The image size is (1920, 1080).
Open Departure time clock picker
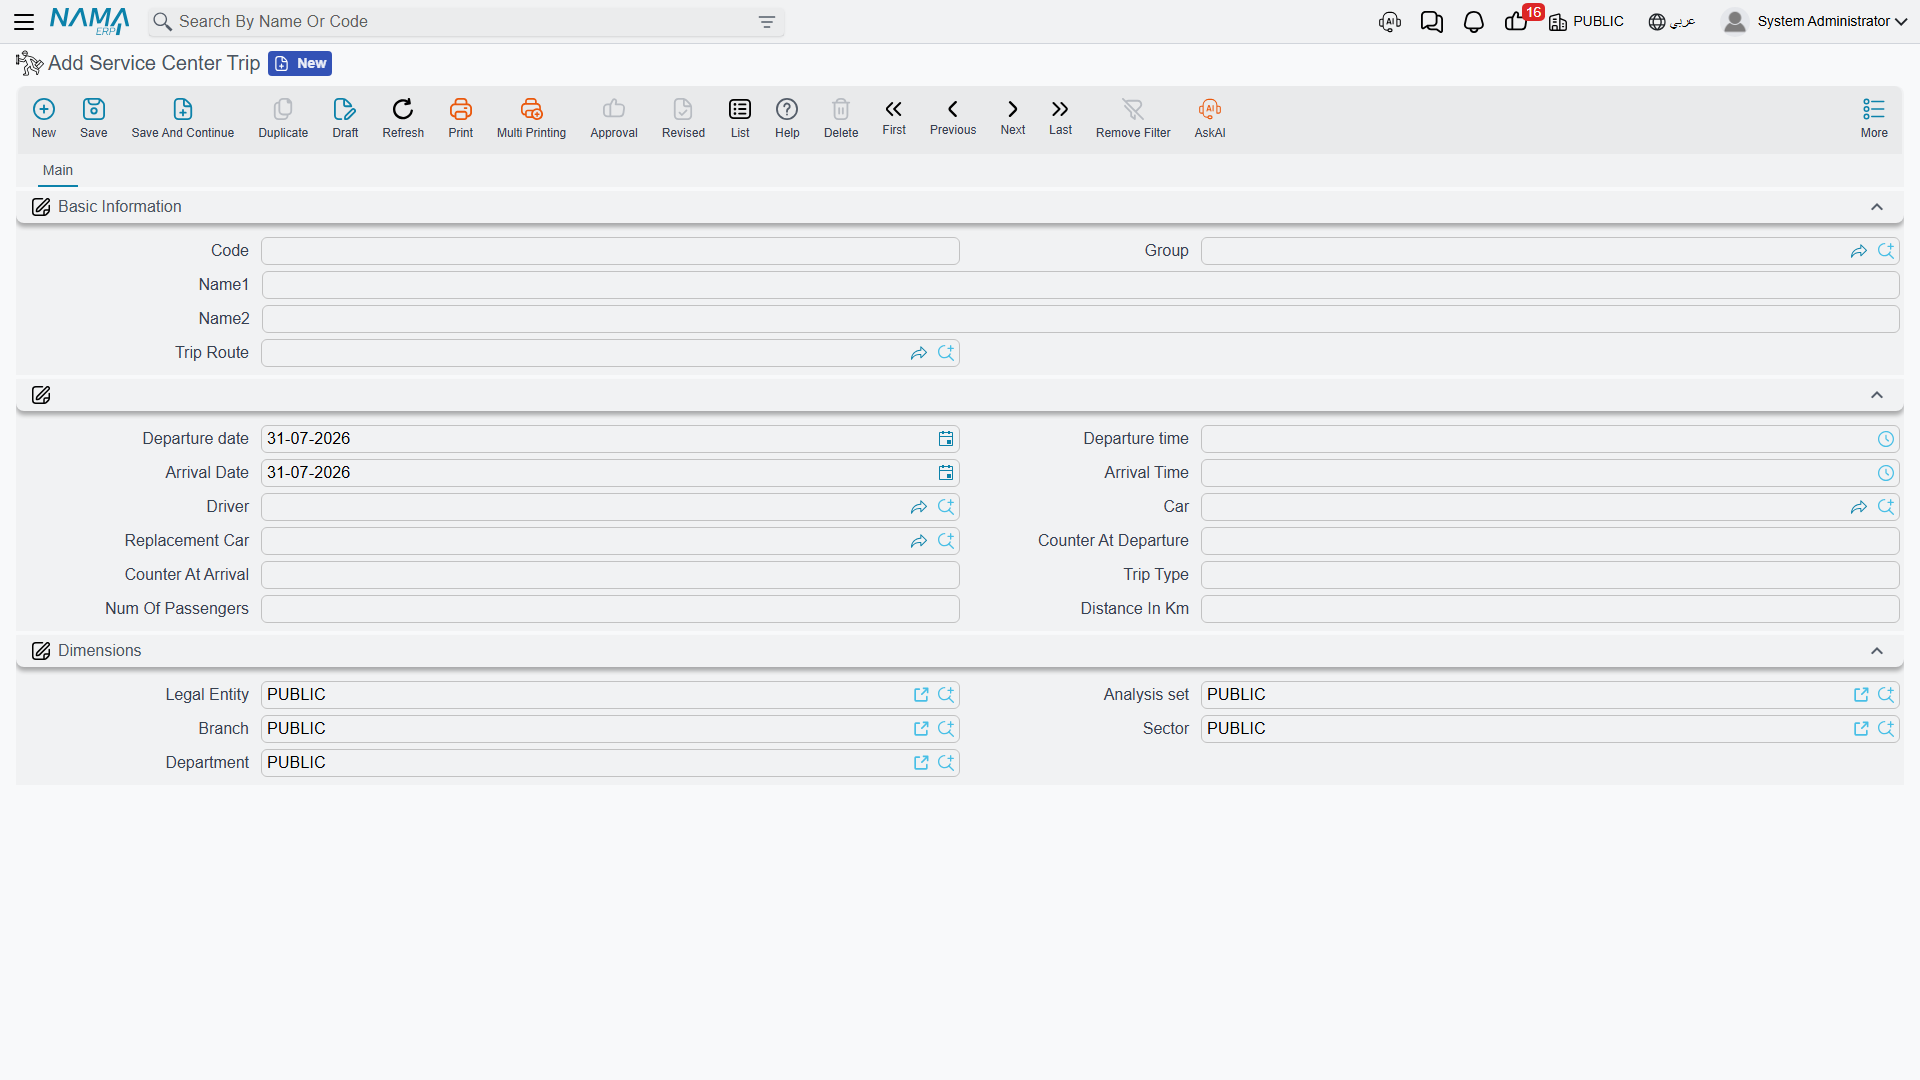(1886, 439)
